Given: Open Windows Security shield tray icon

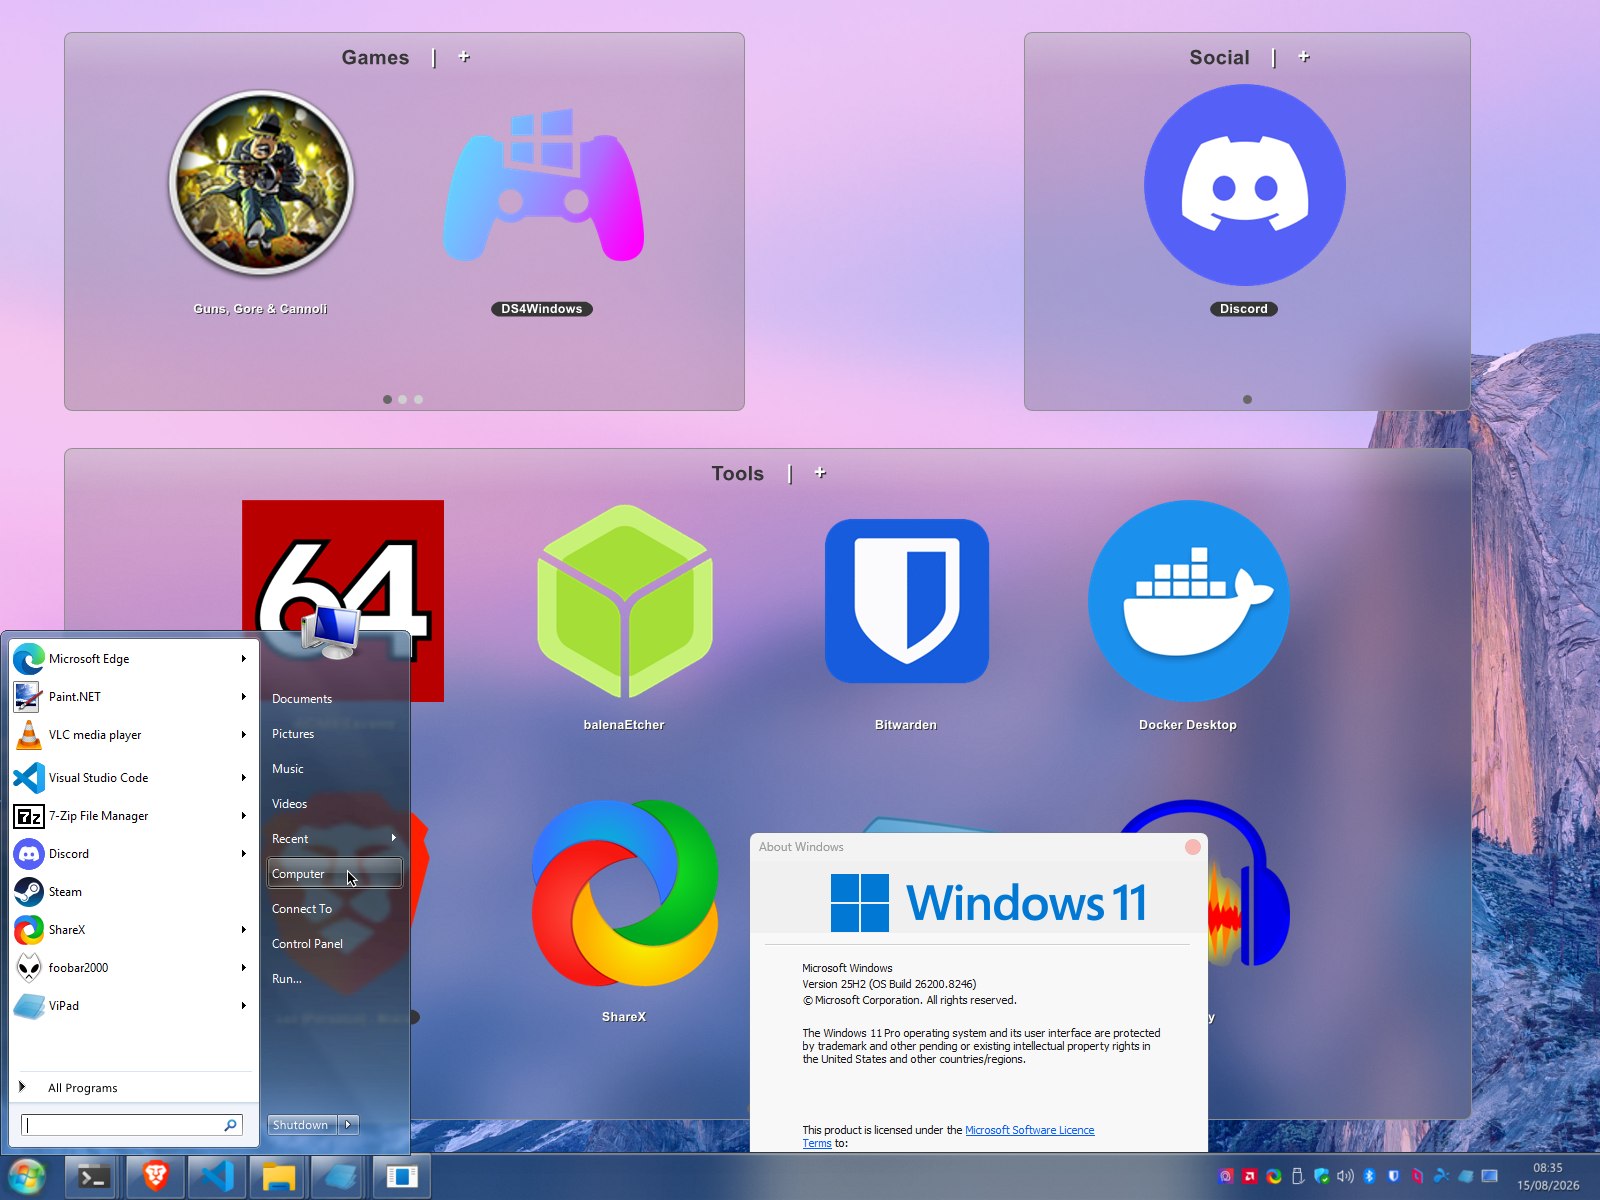Looking at the screenshot, I should tap(1321, 1176).
